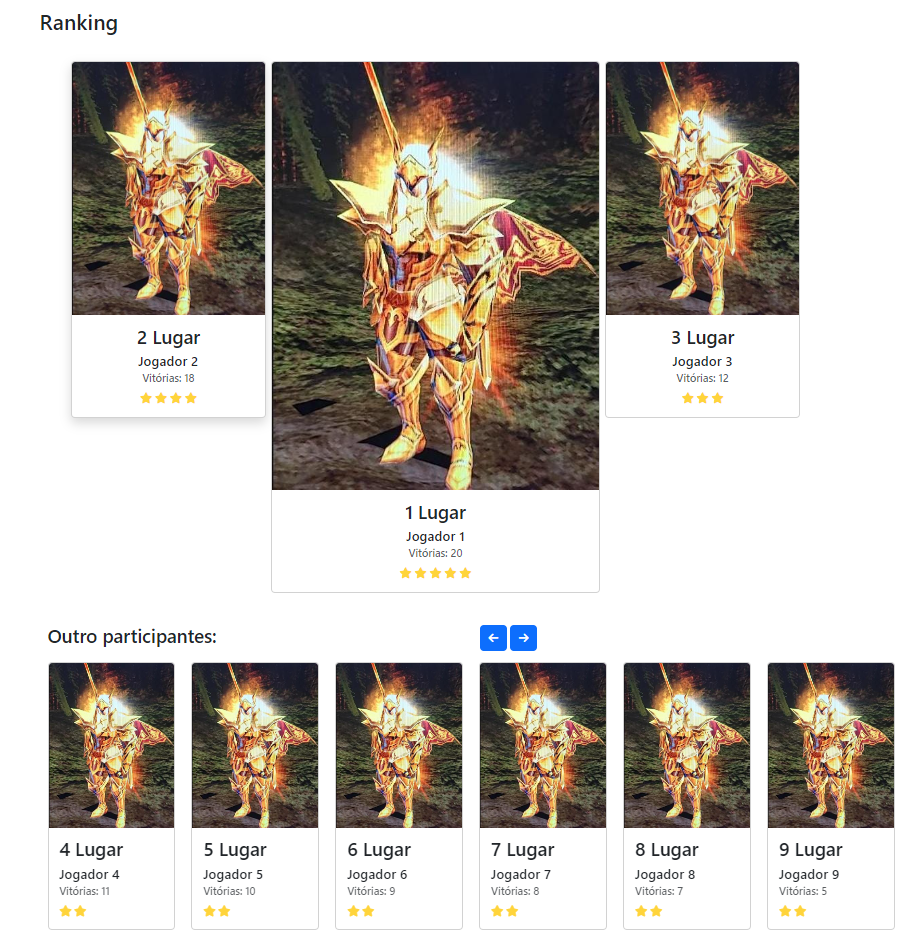Click the 4 Lugar title
The height and width of the screenshot is (939, 910).
[x=91, y=850]
